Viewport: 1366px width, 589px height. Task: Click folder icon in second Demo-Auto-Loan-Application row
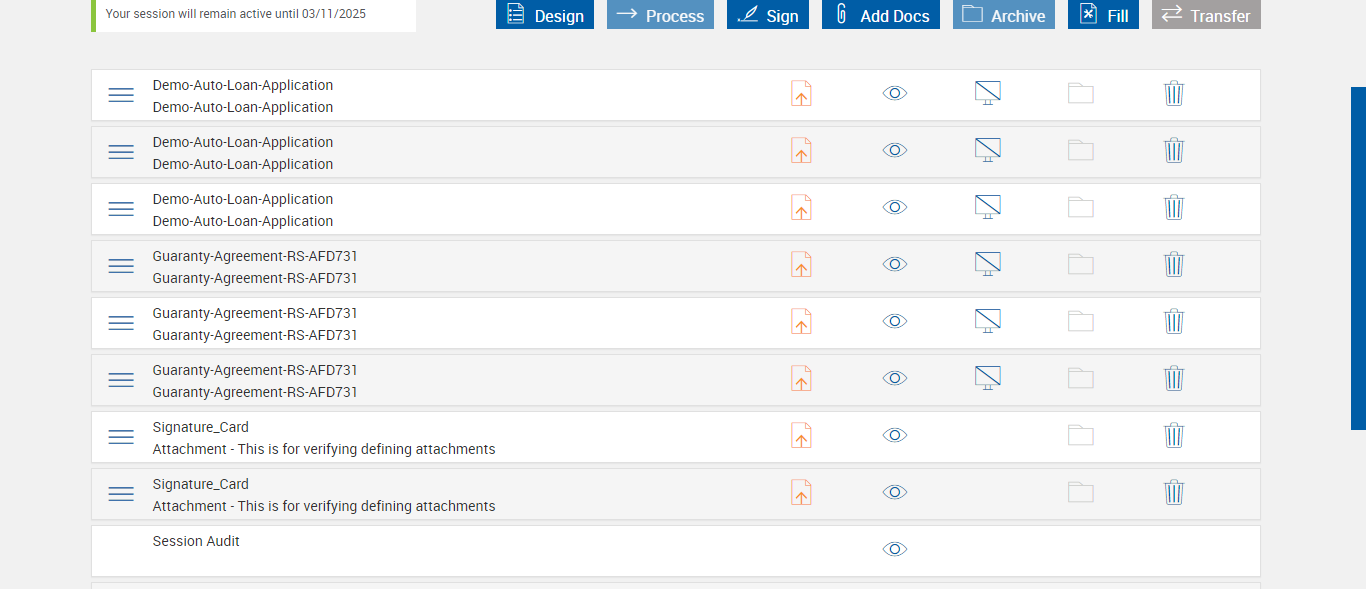[1081, 150]
